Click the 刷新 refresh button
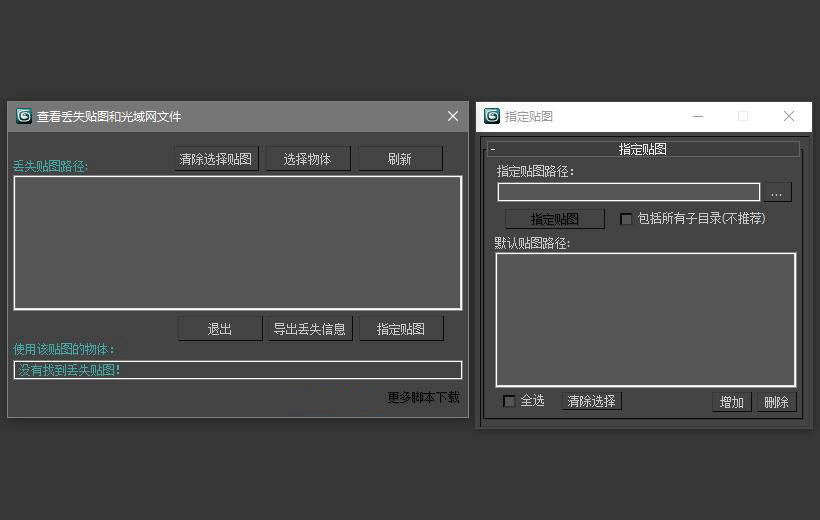 coord(400,159)
